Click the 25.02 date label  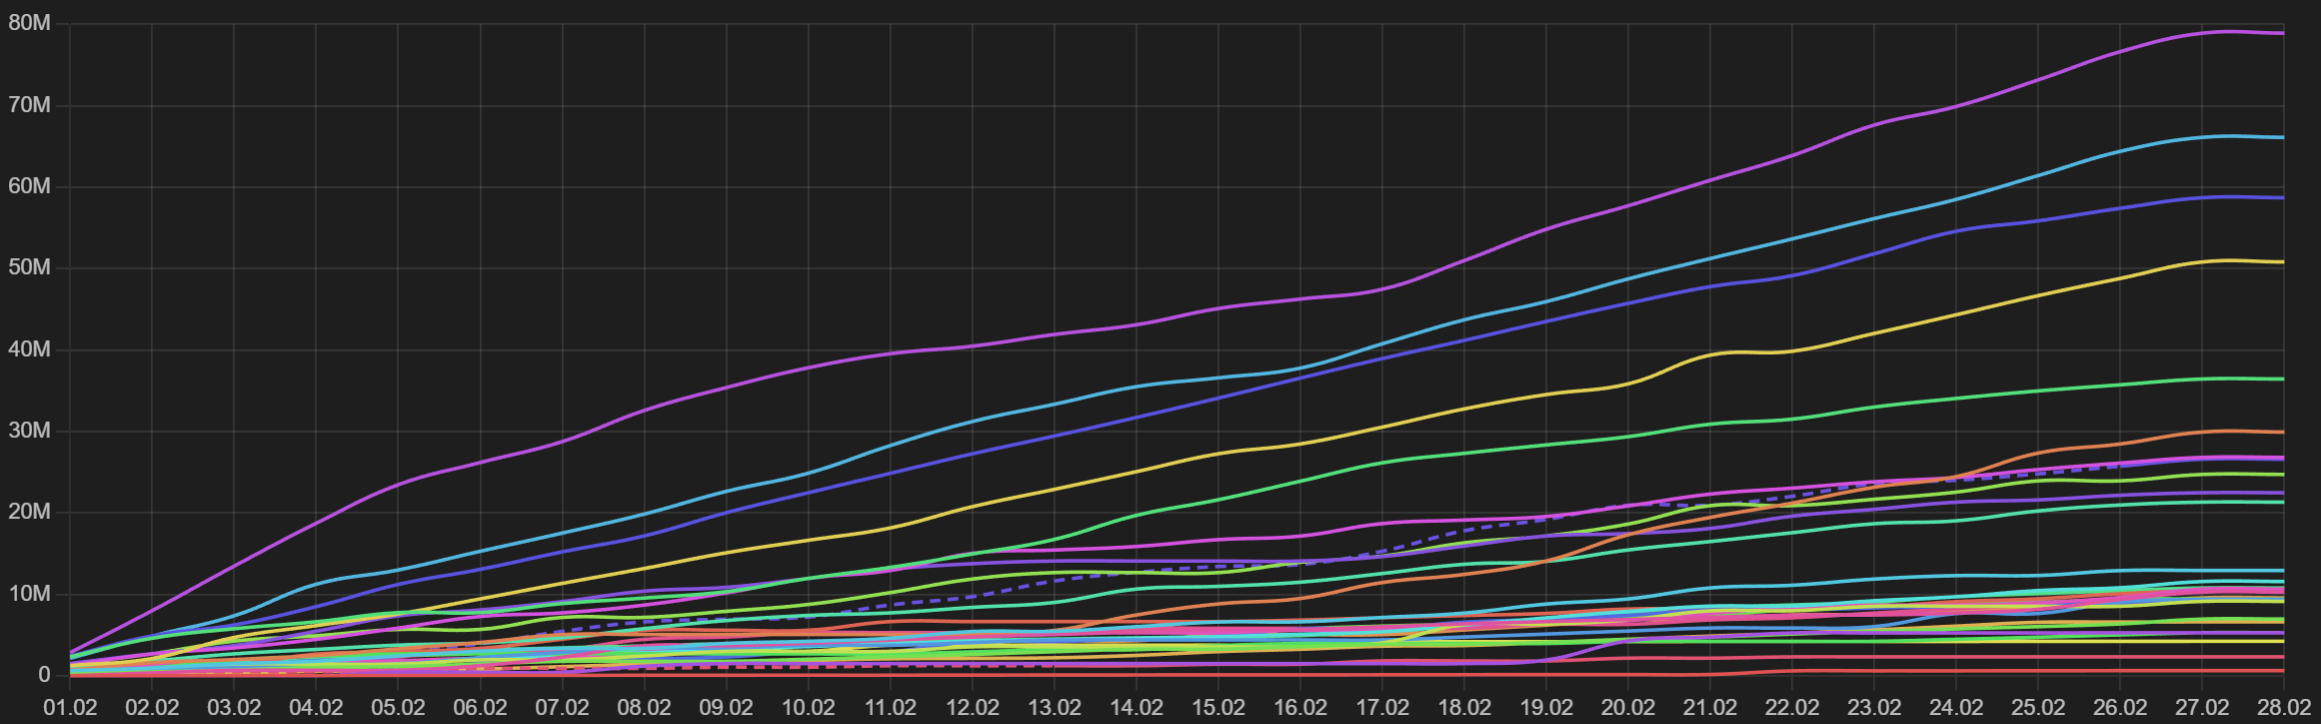[2038, 707]
